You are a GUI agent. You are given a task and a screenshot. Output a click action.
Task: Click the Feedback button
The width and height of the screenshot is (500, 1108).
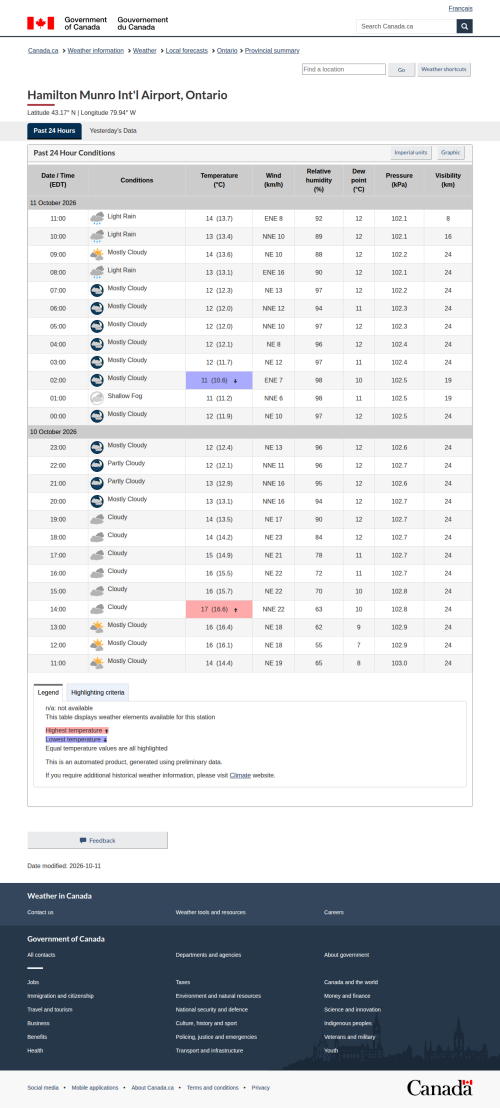pyautogui.click(x=97, y=840)
